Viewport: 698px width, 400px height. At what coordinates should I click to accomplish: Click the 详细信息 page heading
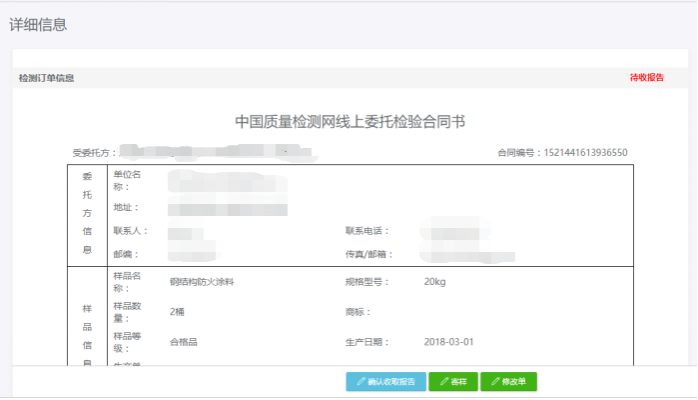[39, 25]
